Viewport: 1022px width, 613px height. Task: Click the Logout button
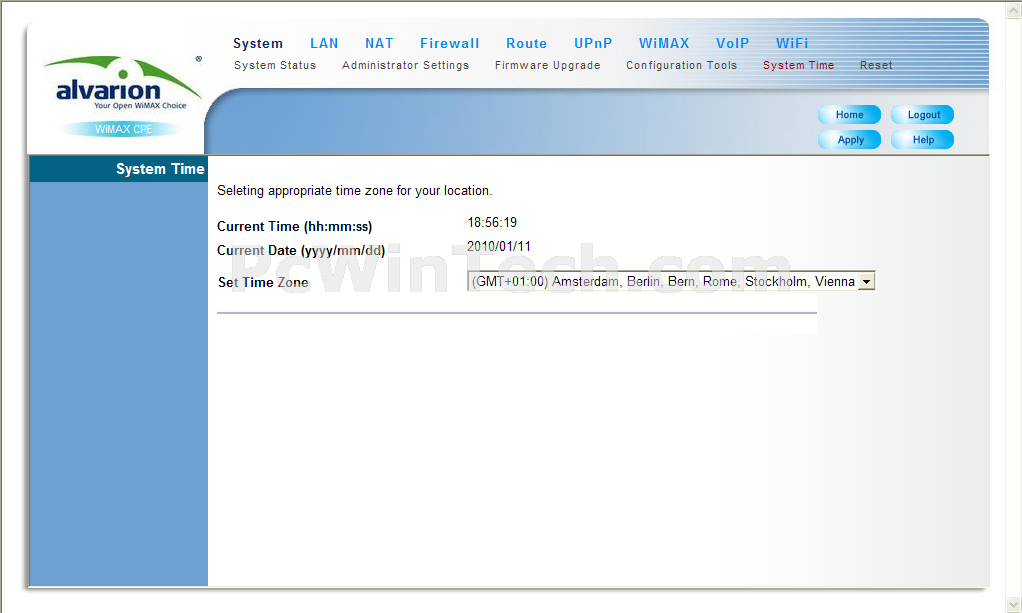pyautogui.click(x=923, y=115)
